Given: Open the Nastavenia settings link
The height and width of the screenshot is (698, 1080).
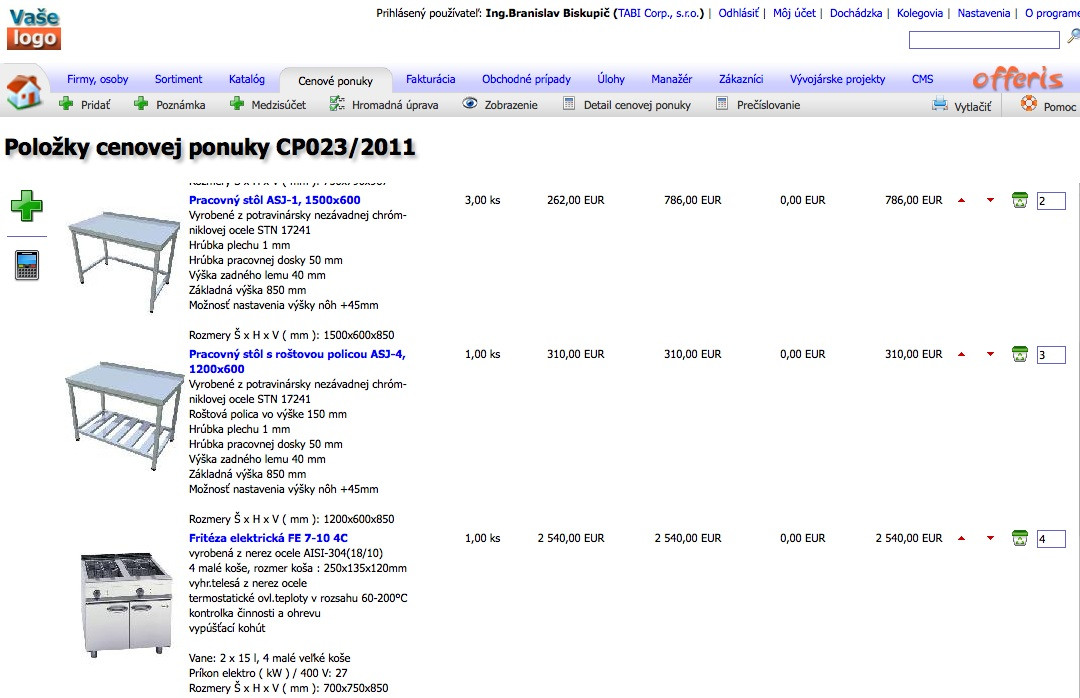Looking at the screenshot, I should 984,13.
